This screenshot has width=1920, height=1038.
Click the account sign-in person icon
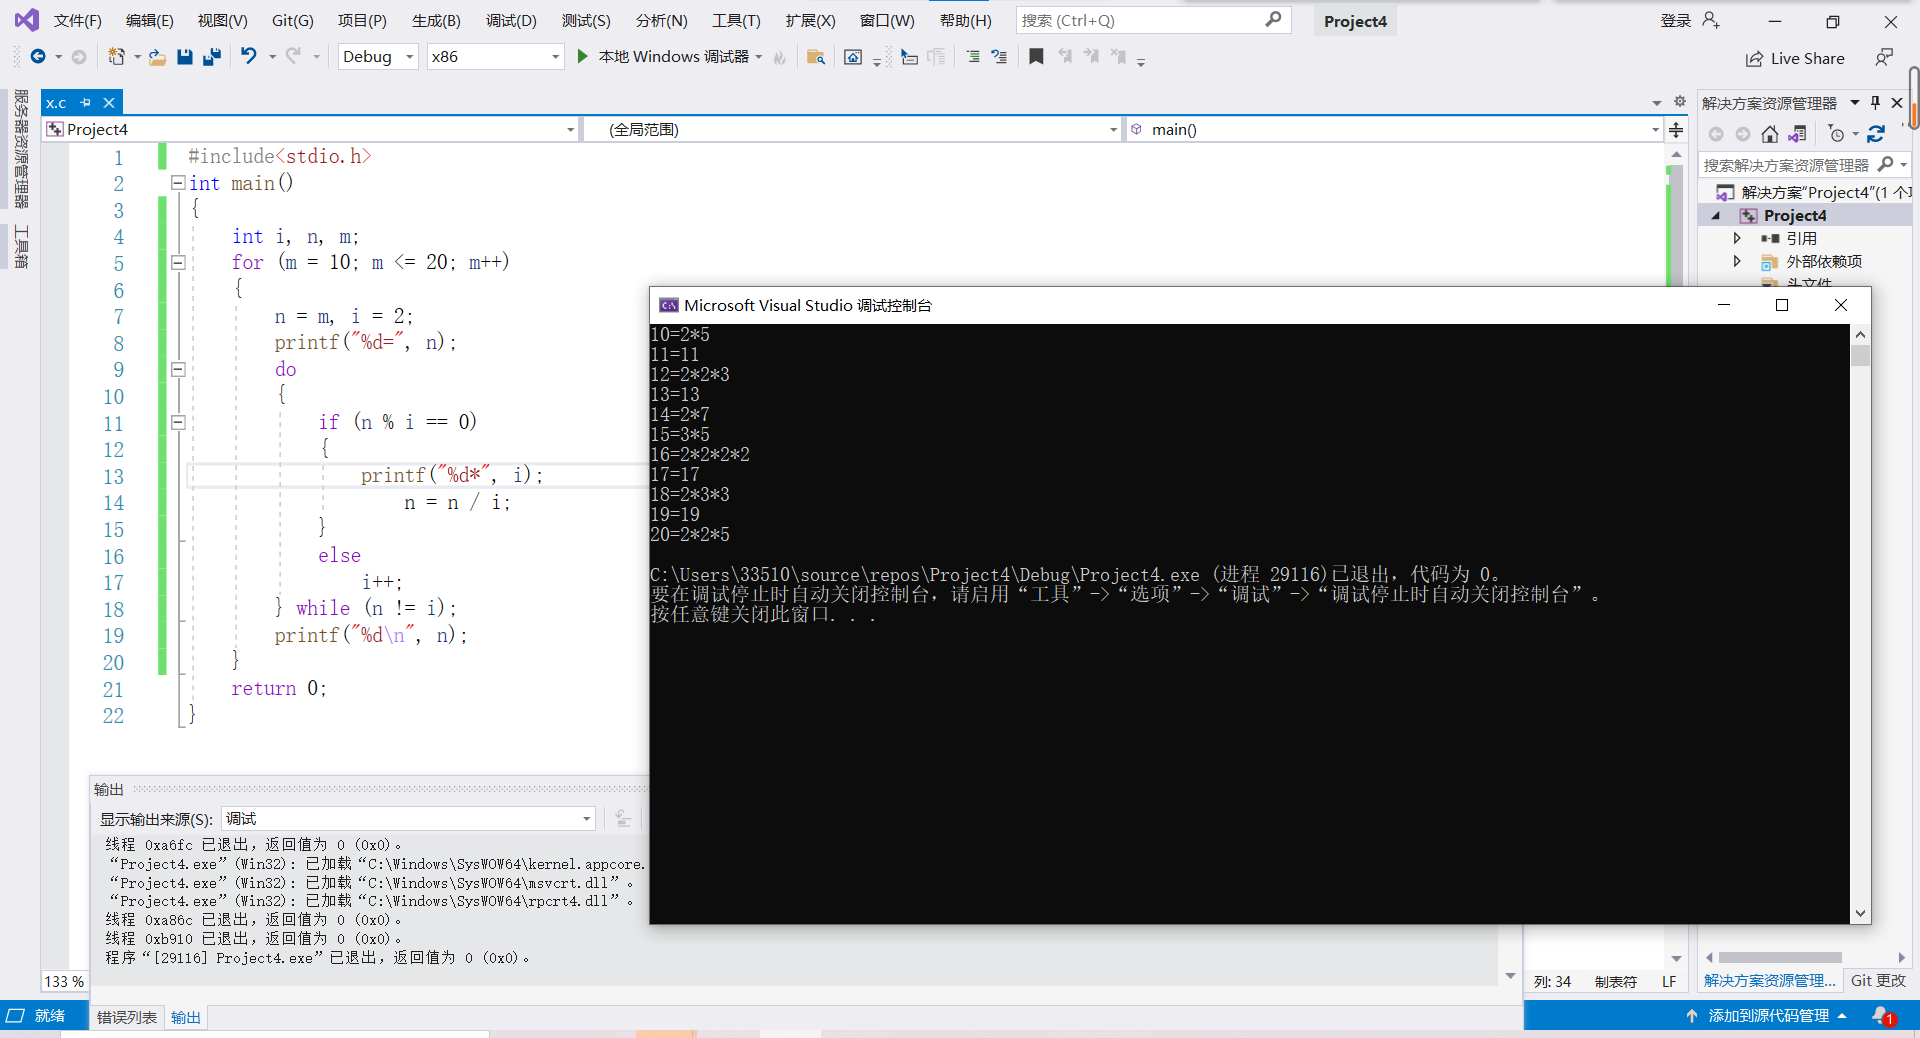coord(1711,20)
